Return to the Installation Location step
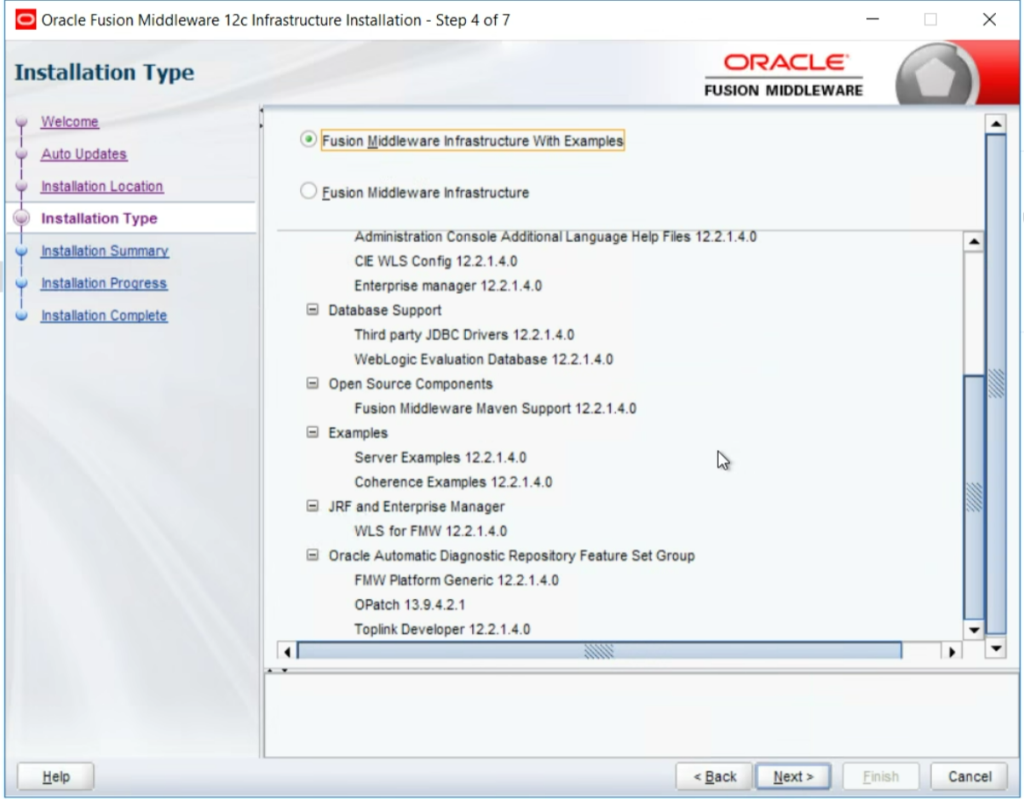1024x799 pixels. coord(102,186)
